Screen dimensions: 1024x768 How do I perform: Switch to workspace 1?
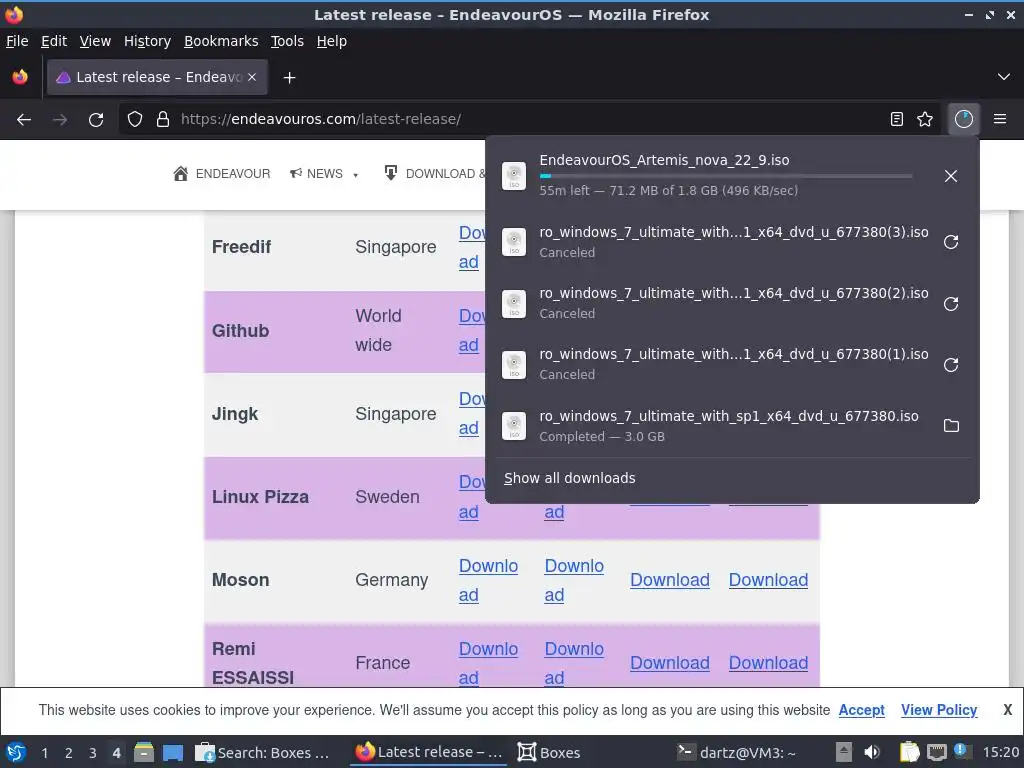(44, 753)
